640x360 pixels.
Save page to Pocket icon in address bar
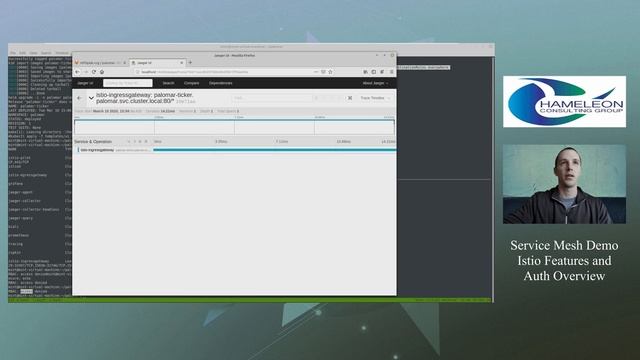[x=323, y=72]
